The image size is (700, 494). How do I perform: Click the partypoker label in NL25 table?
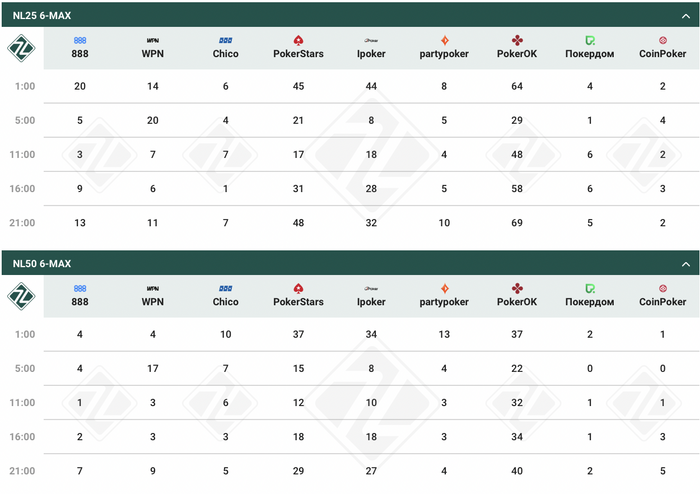pyautogui.click(x=444, y=54)
